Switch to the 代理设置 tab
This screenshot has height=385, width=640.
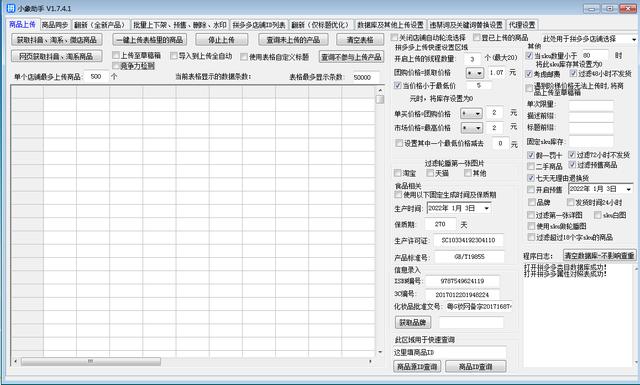522,25
